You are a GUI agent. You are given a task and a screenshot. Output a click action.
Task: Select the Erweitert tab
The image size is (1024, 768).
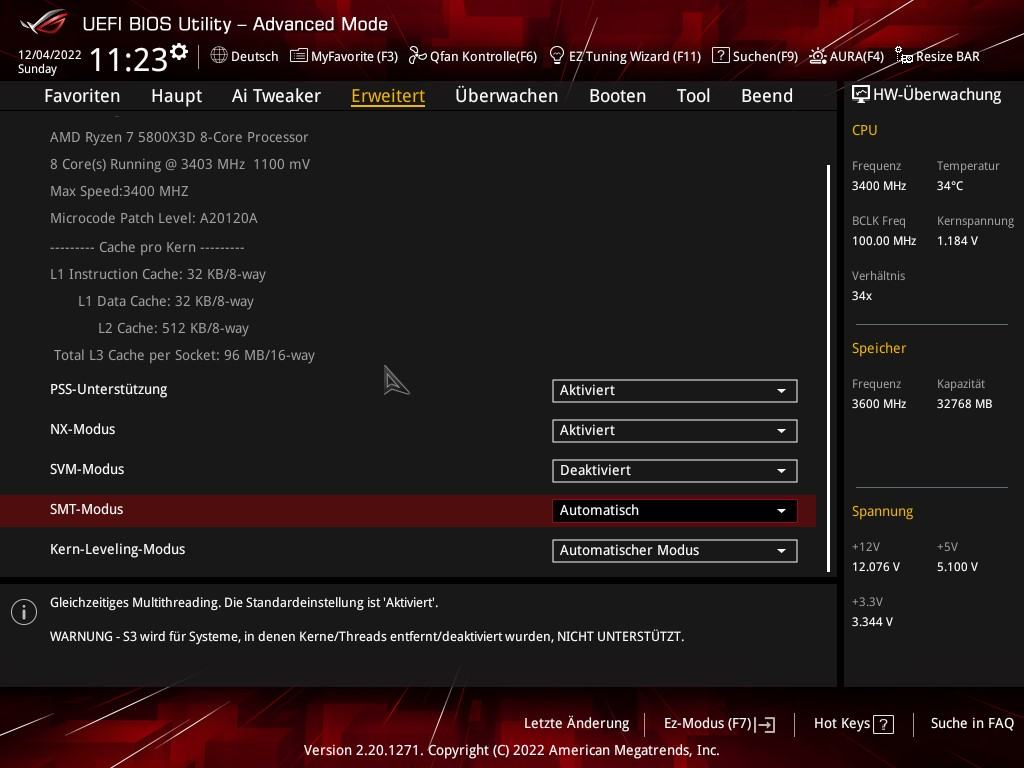click(388, 95)
